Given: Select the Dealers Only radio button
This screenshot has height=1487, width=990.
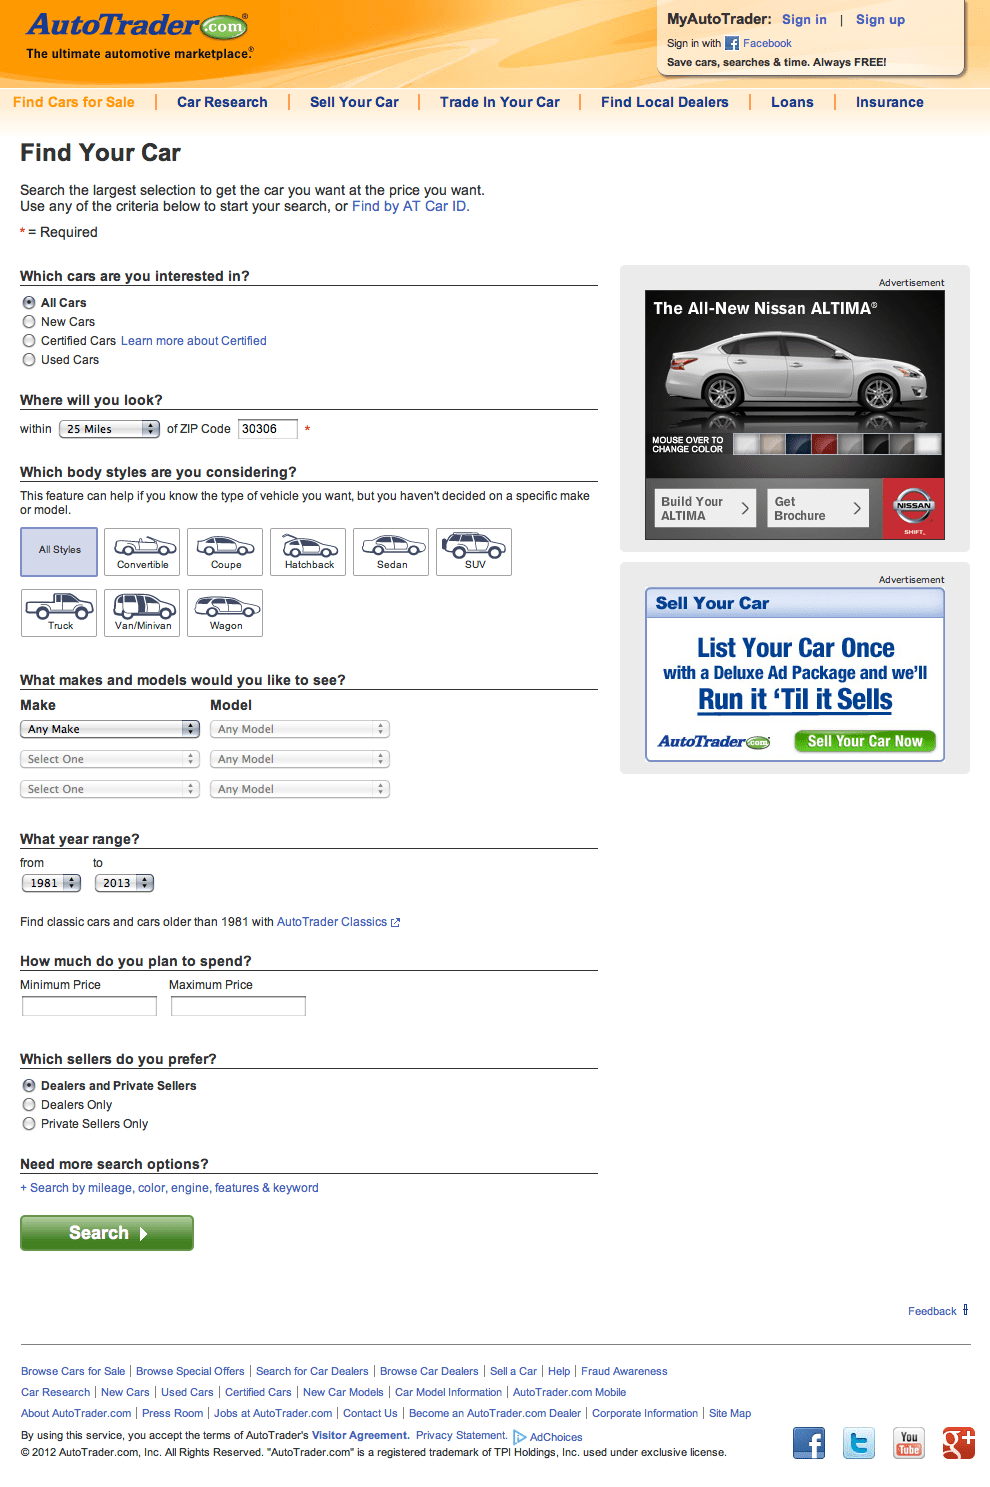Looking at the screenshot, I should coord(29,1104).
